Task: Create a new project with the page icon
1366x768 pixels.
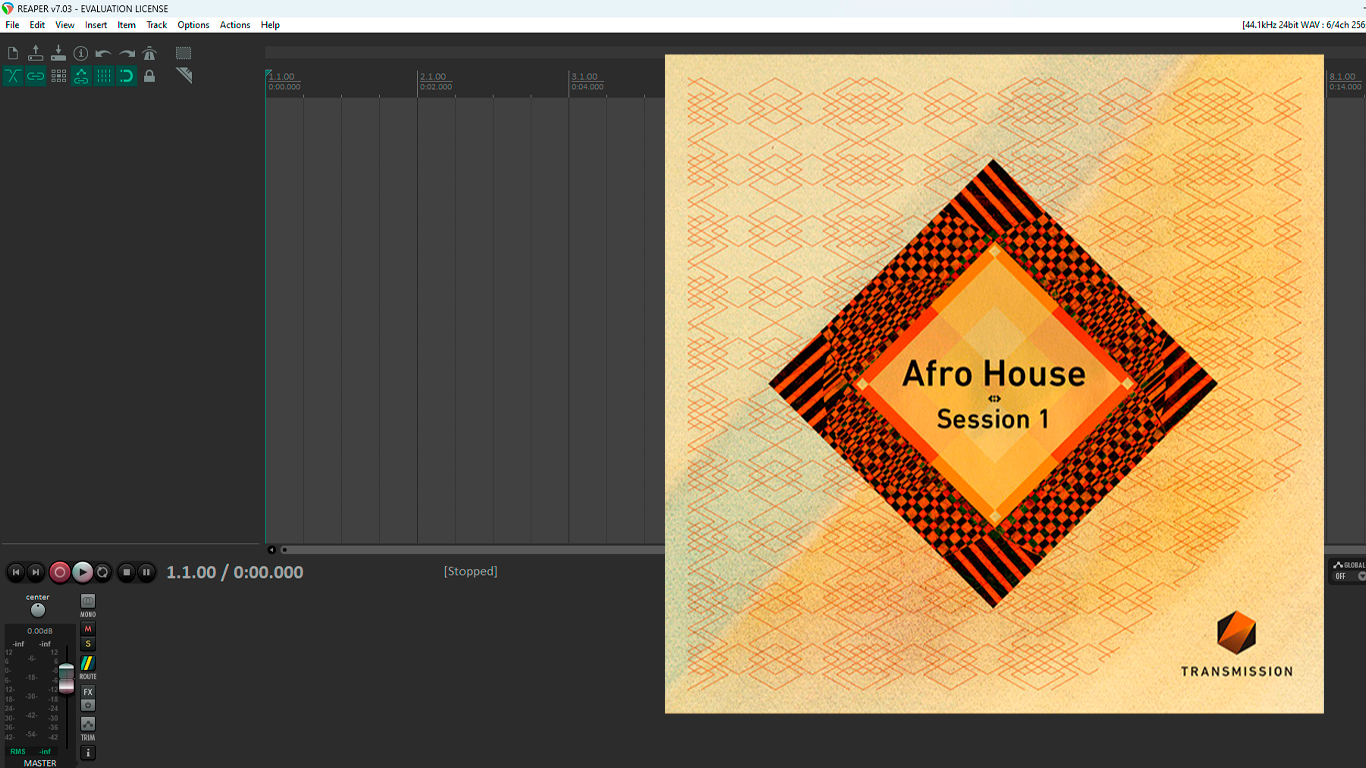Action: 13,53
